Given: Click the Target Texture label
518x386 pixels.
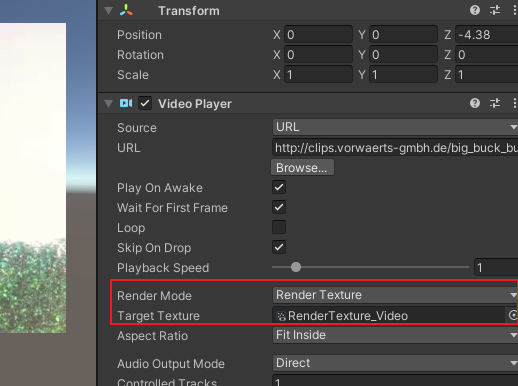Looking at the screenshot, I should [158, 316].
